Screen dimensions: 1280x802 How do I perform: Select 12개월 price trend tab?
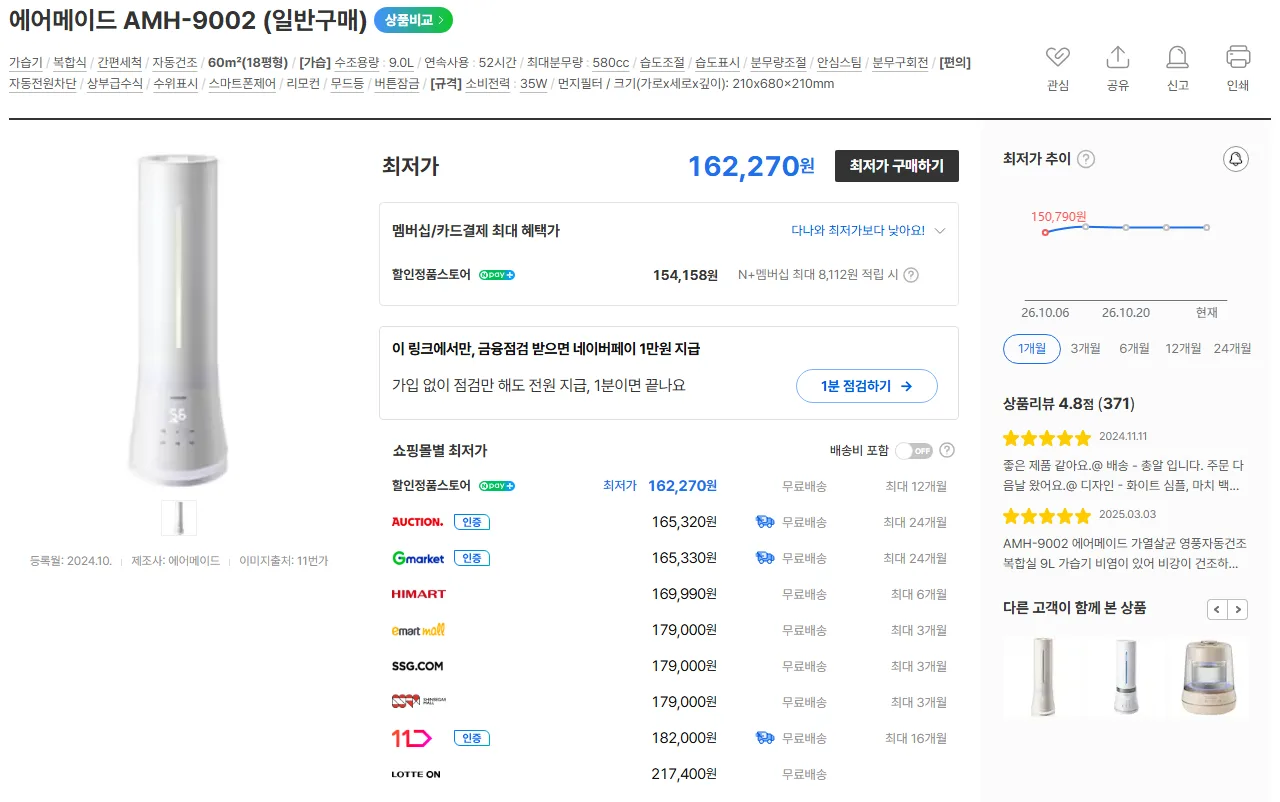[x=1183, y=349]
